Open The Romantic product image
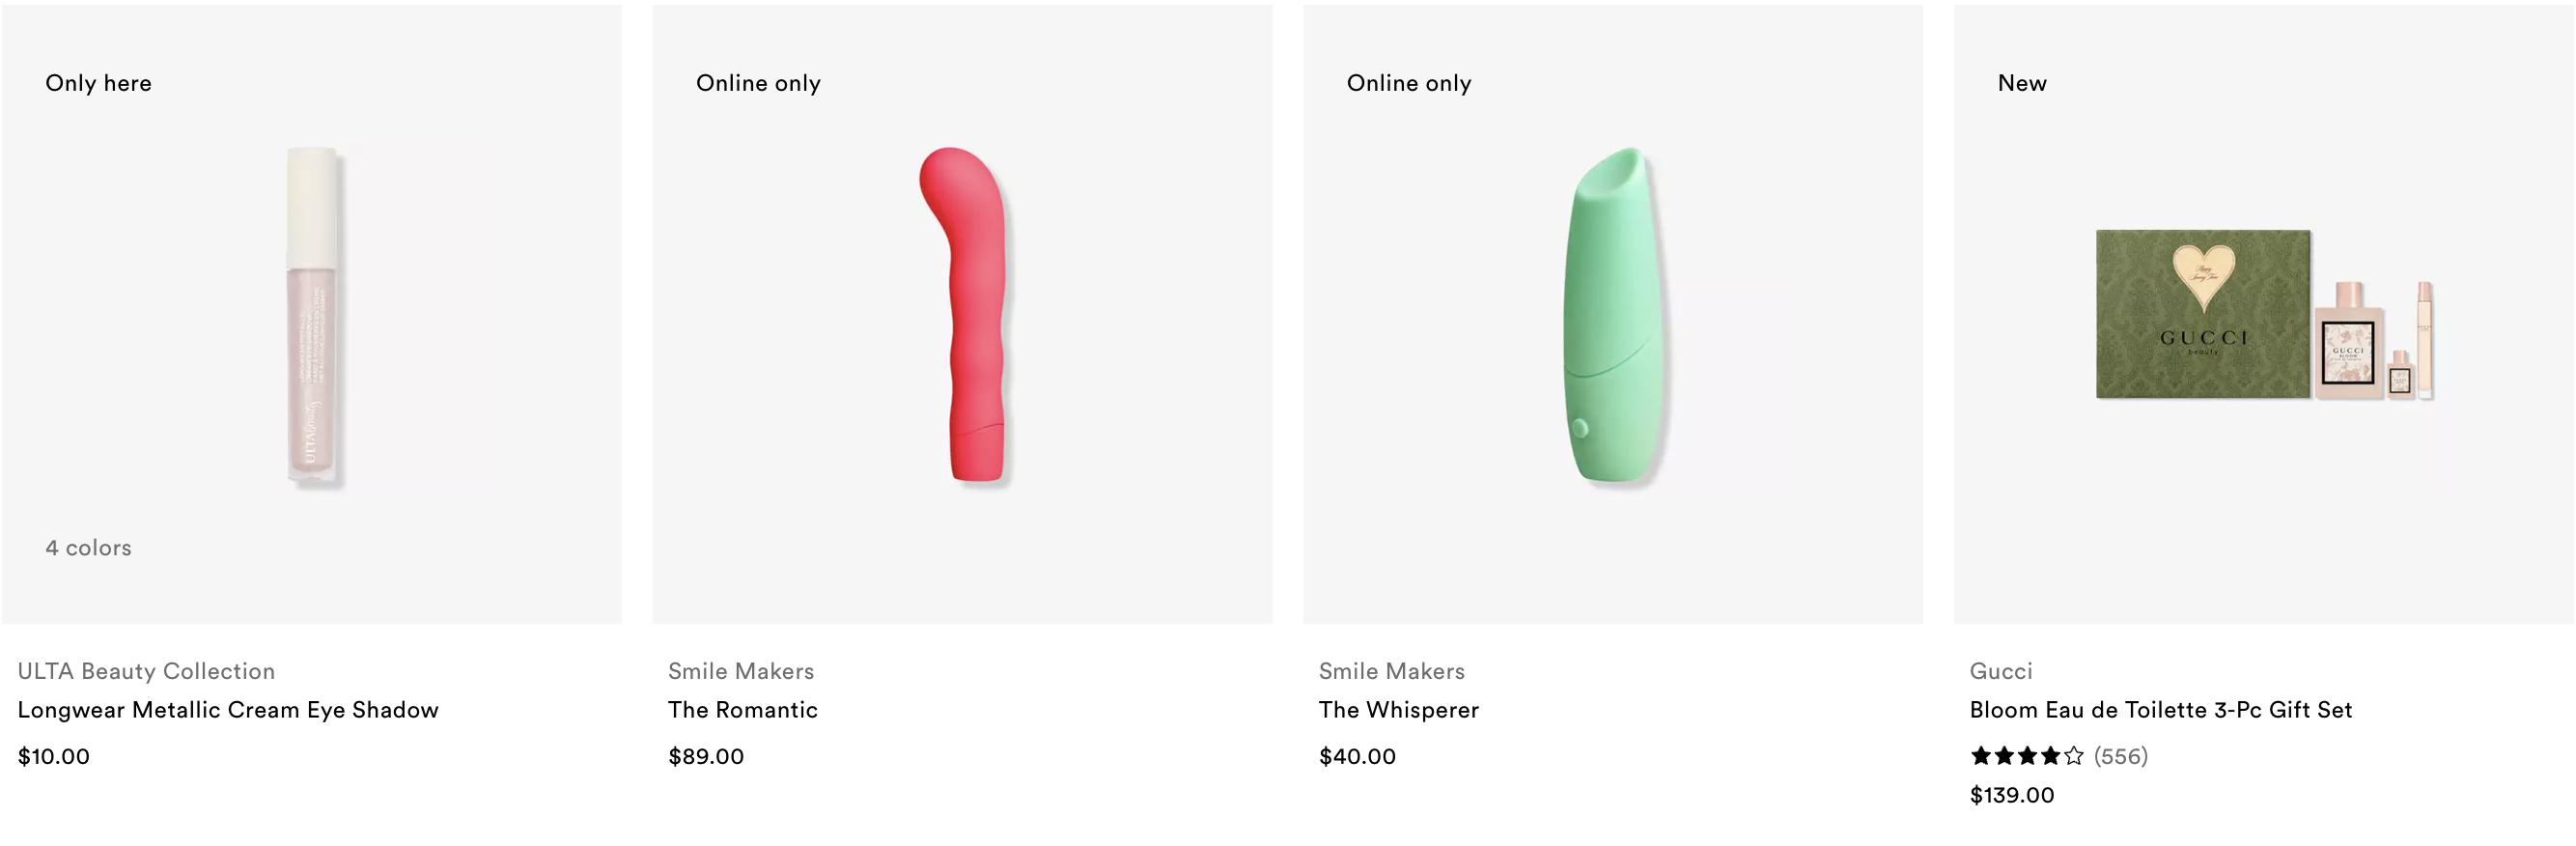 click(962, 316)
